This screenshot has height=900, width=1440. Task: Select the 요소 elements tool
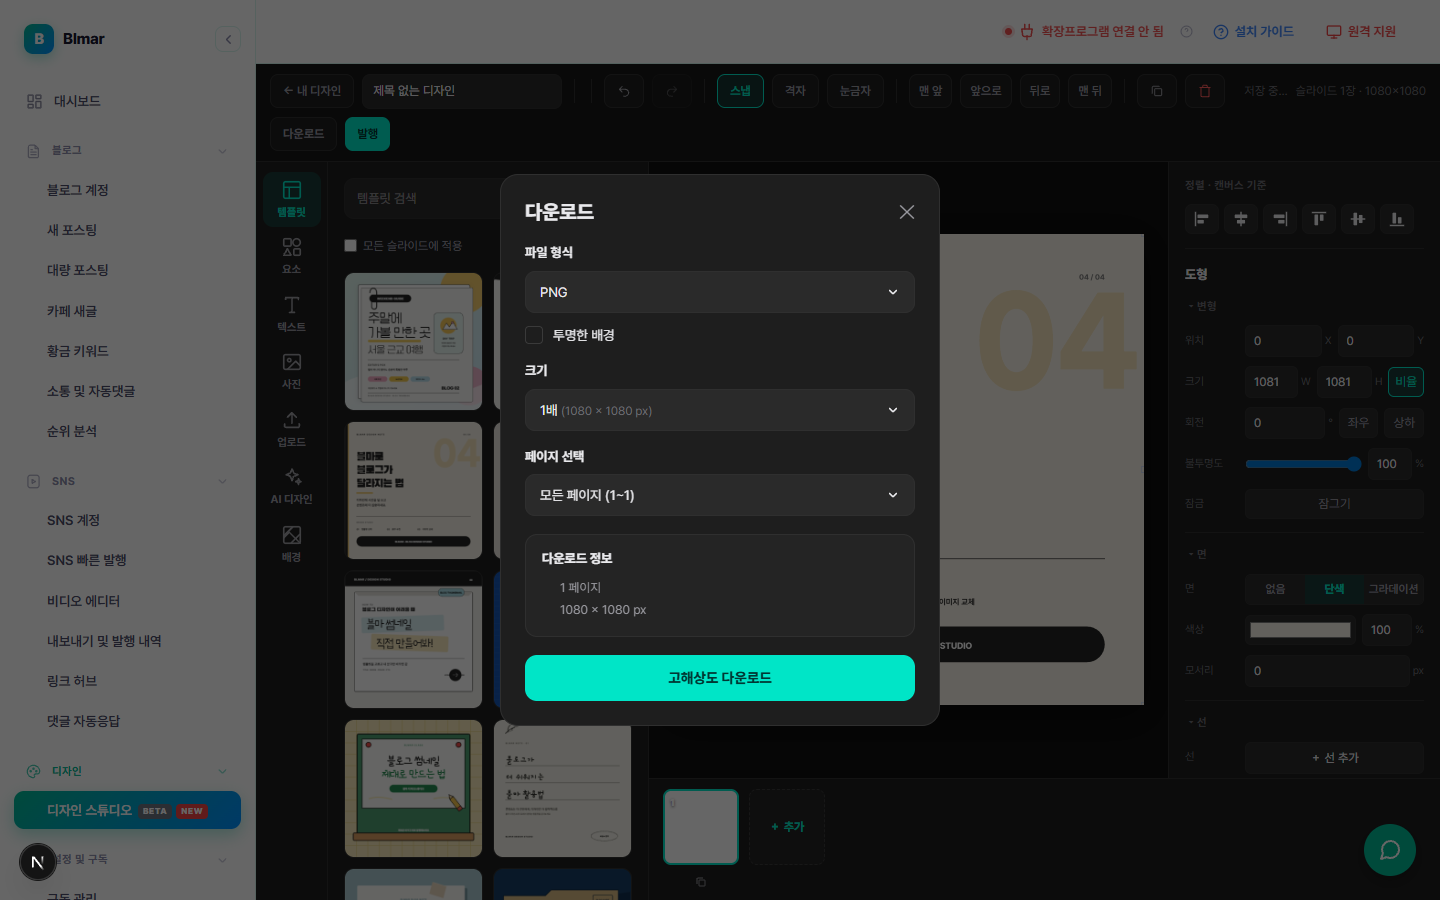292,256
